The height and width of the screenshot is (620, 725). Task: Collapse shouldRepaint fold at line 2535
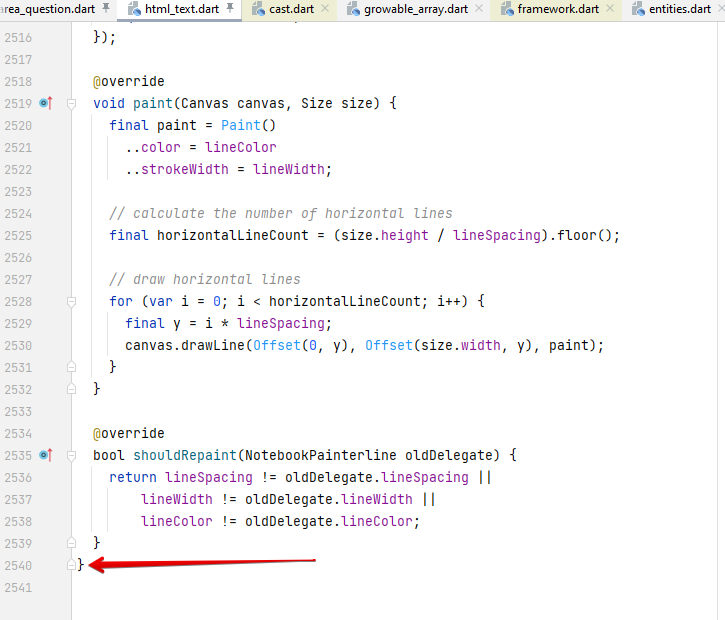(71, 456)
